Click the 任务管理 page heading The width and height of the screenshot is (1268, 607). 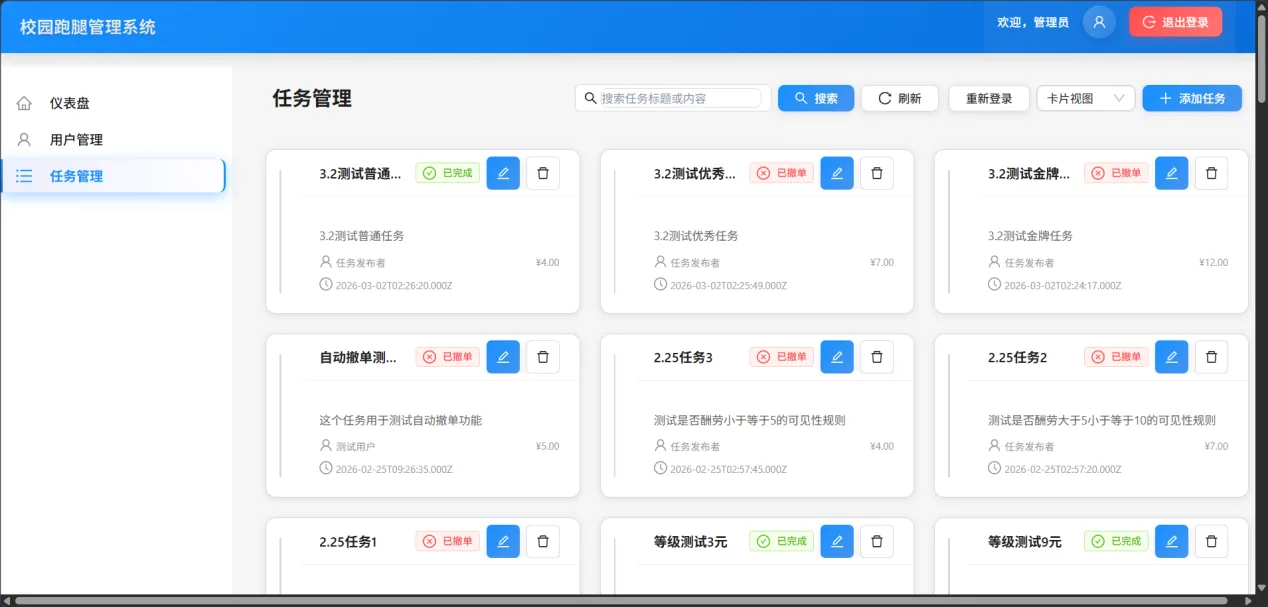coord(312,98)
